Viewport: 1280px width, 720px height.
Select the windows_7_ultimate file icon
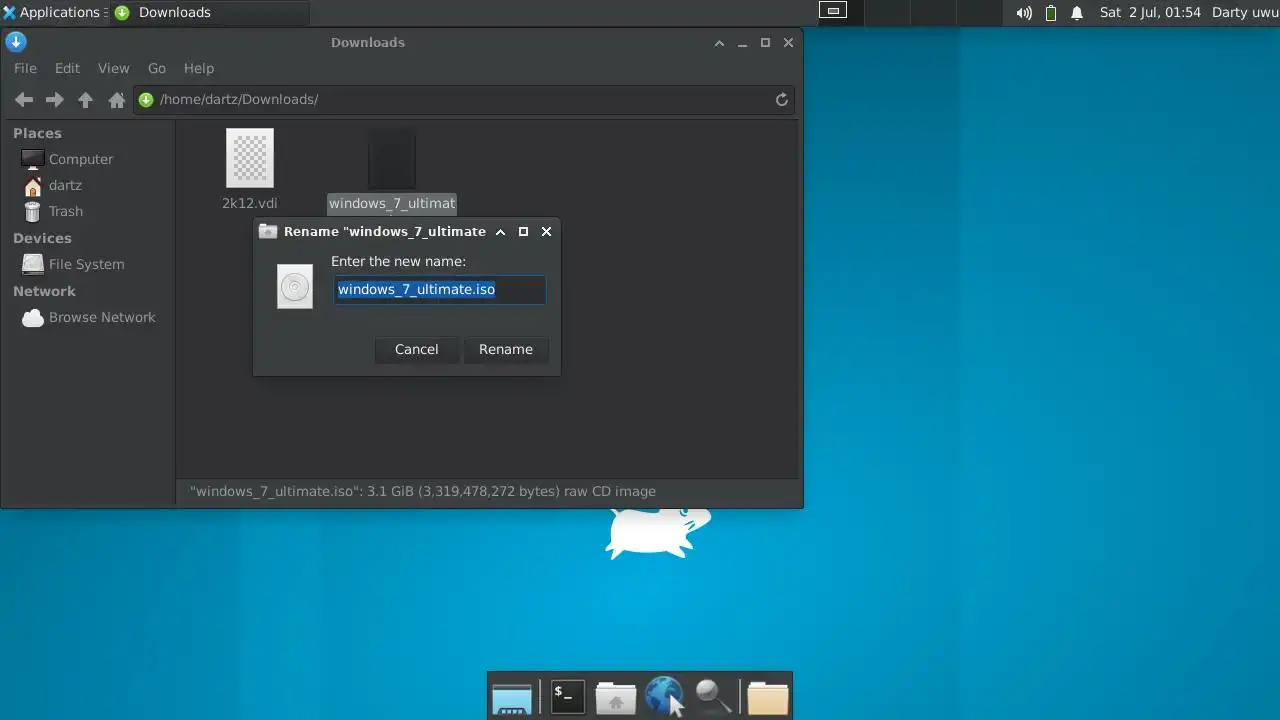392,158
